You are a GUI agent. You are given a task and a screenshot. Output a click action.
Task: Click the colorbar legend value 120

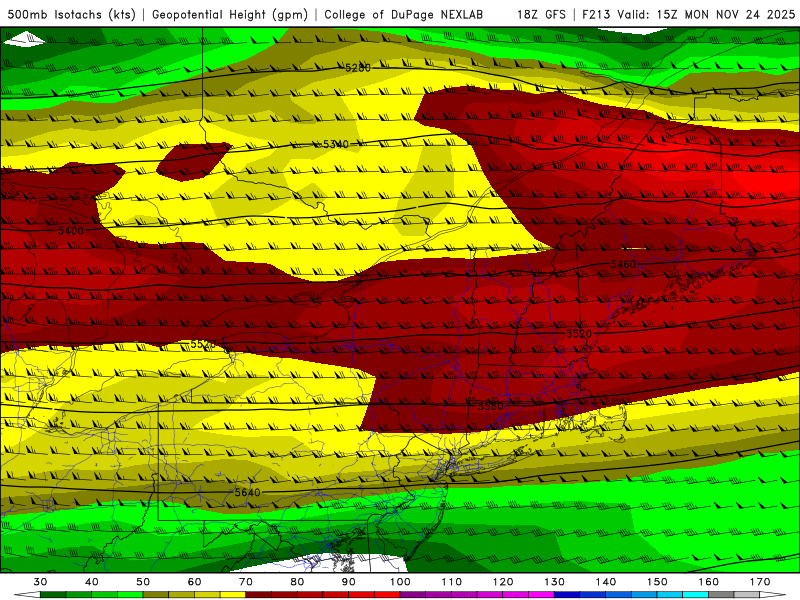503,582
